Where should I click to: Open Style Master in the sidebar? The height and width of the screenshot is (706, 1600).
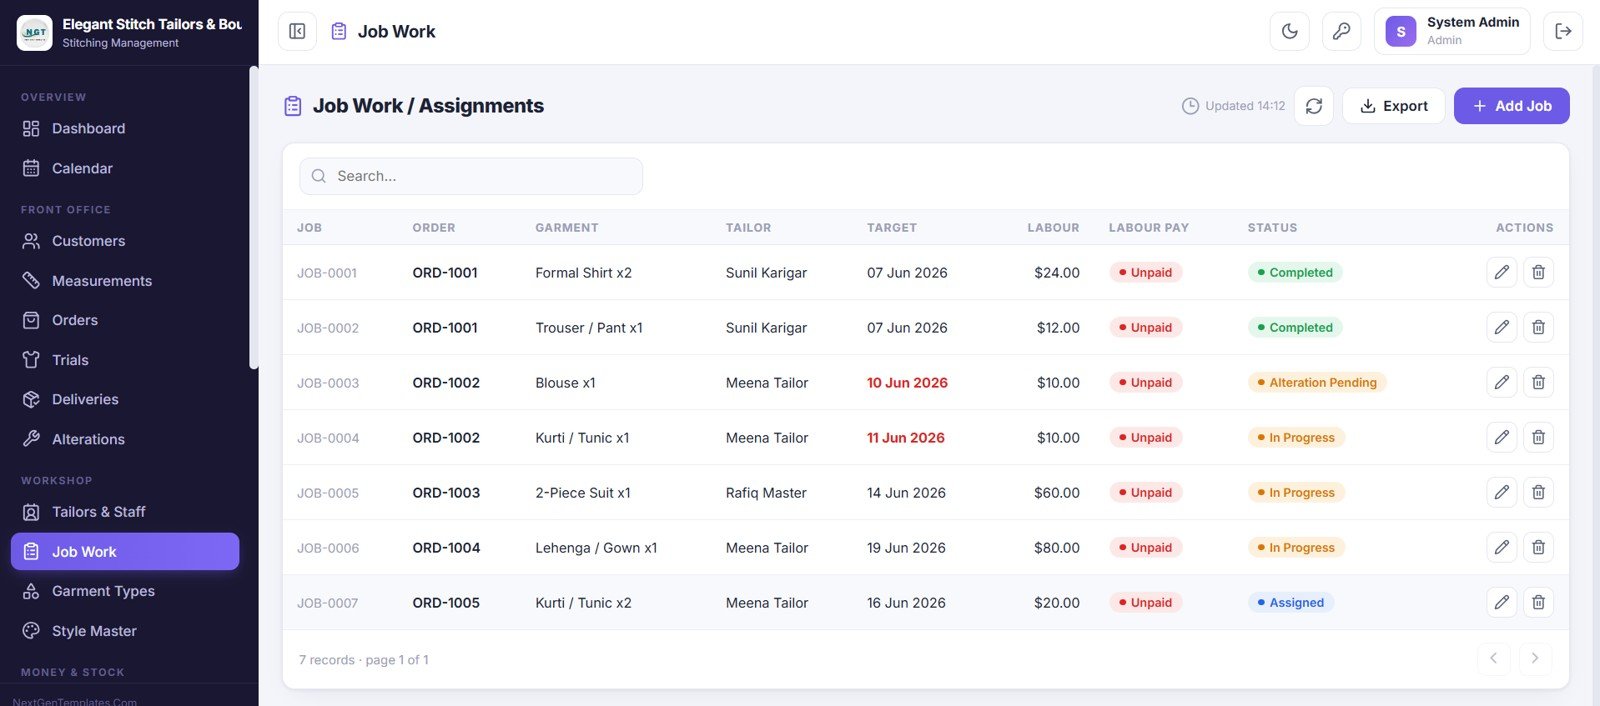125,631
